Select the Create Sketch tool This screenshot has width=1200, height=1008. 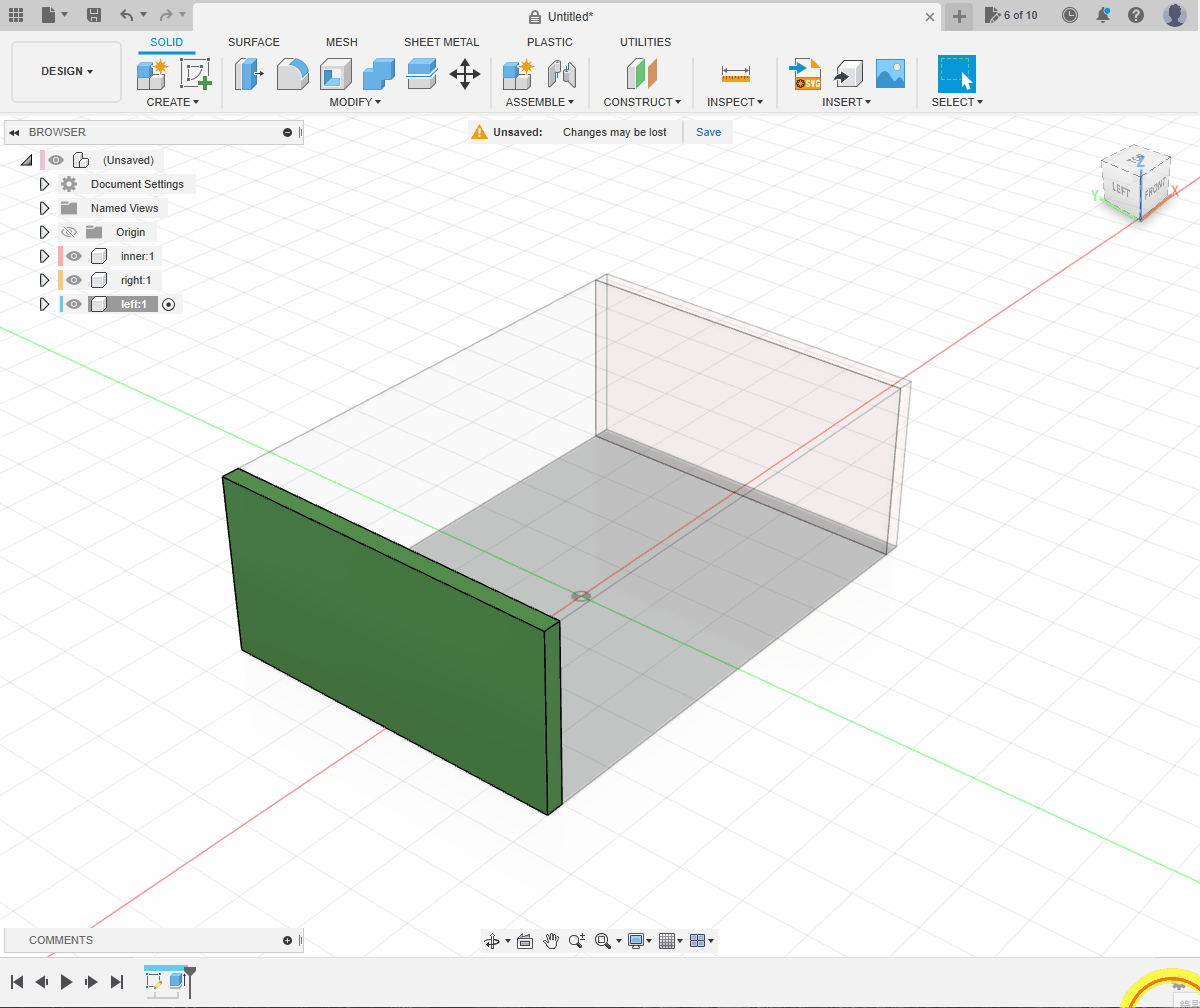196,75
